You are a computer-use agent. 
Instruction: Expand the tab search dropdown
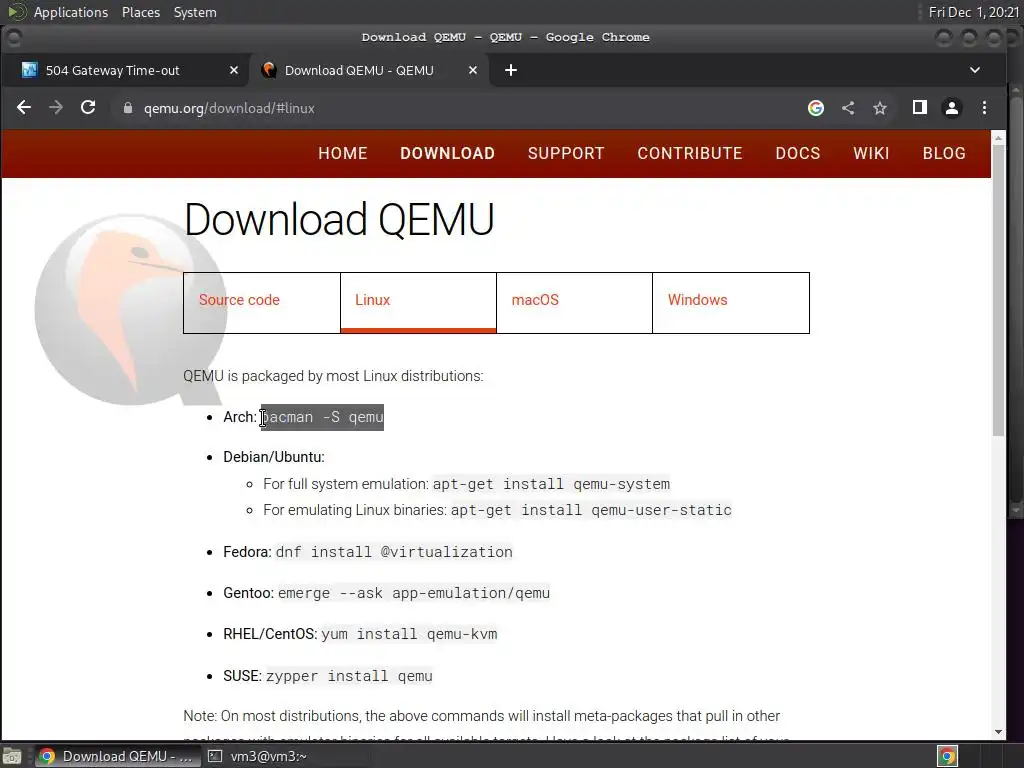pos(975,71)
